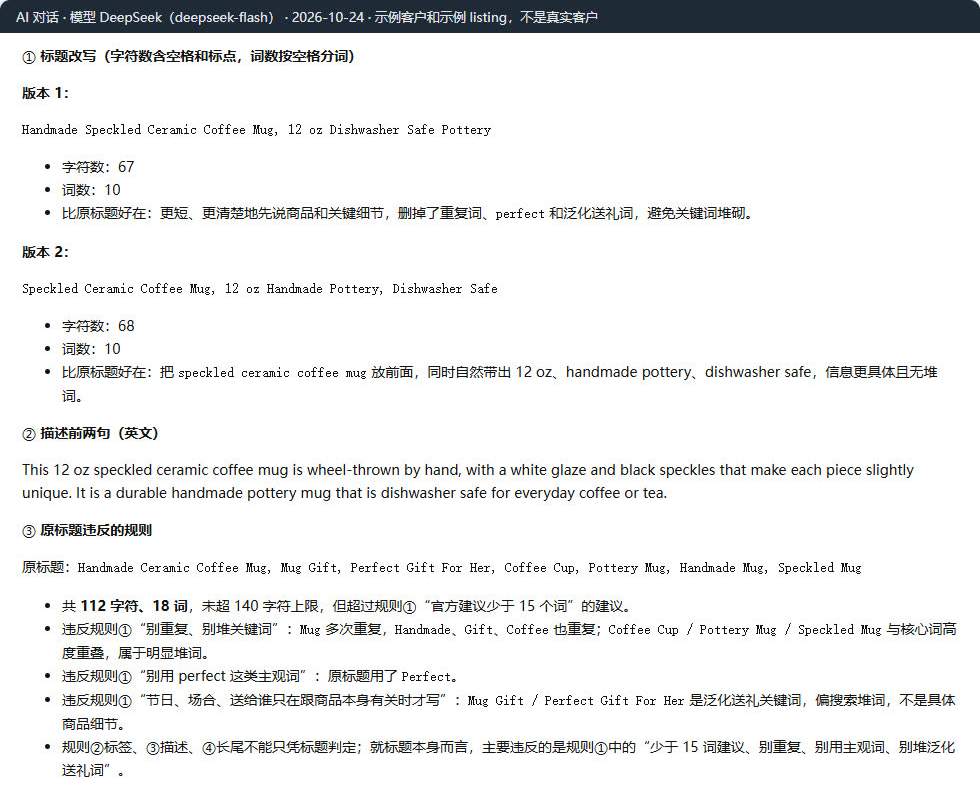This screenshot has width=980, height=794.
Task: Click the title 'Handmade Speckled Ceramic Coffee Mug, 12 oz Dishwasher Safe Pottery'
Action: pos(256,129)
